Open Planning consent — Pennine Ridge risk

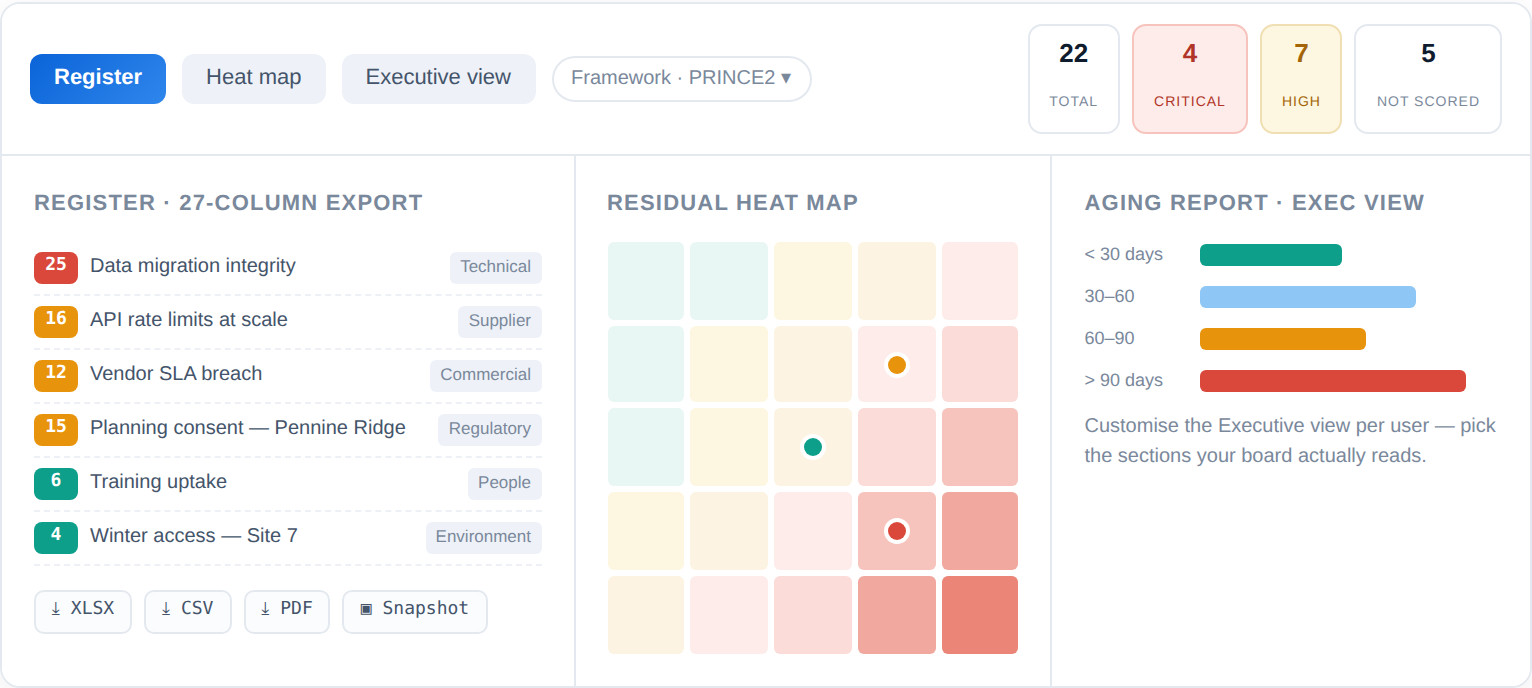click(x=248, y=428)
